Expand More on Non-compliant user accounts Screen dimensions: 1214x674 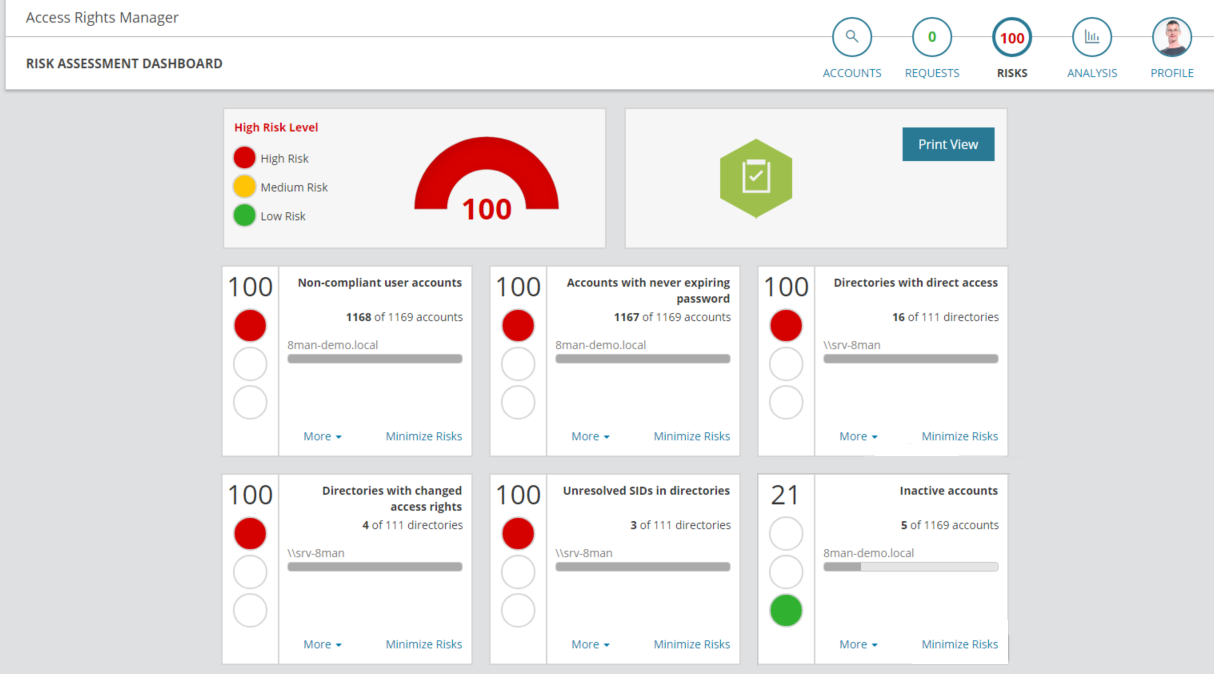pyautogui.click(x=322, y=436)
